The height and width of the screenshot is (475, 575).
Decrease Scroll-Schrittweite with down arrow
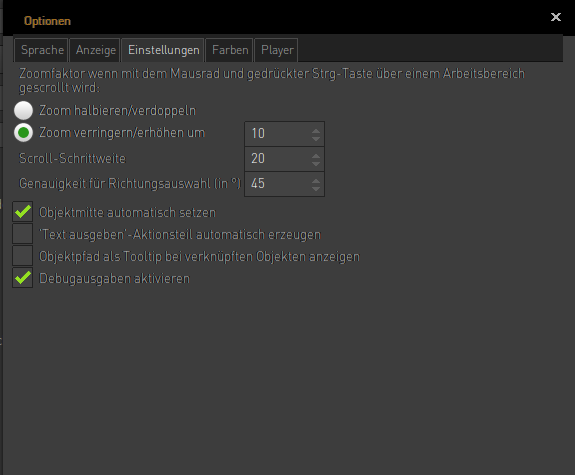316,164
